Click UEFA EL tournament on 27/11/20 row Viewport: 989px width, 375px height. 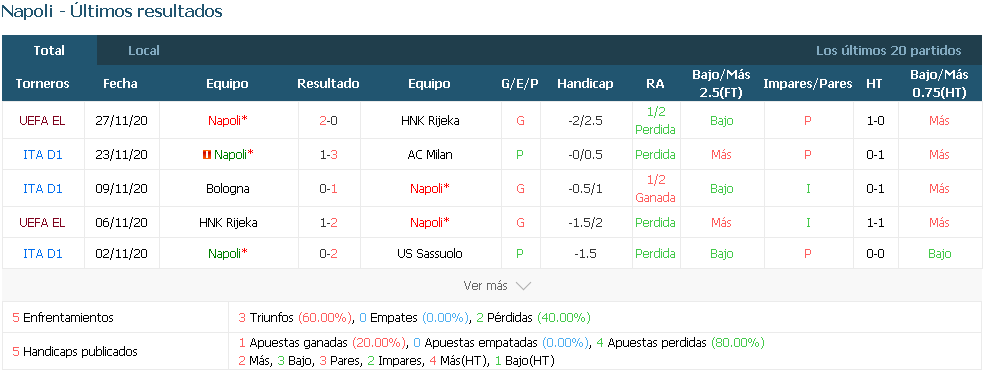click(42, 120)
